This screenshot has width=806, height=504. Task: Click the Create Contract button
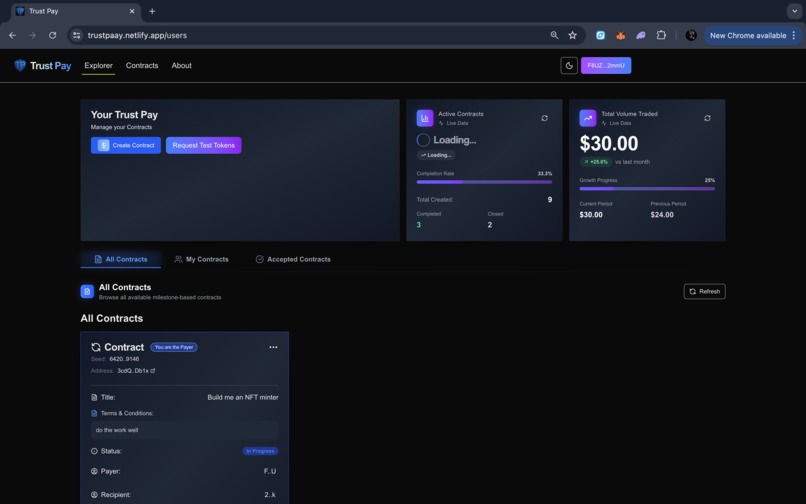[x=126, y=145]
